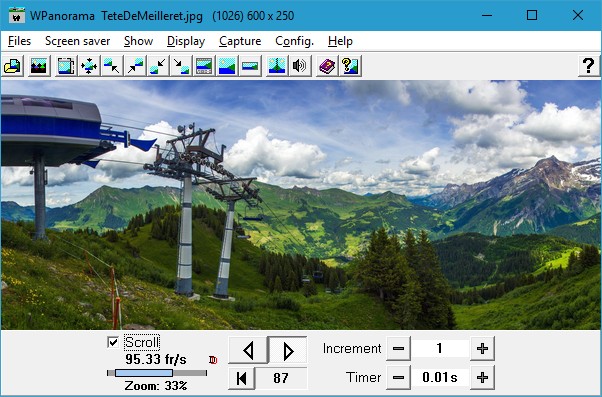Click the reduced-height strip display icon
This screenshot has height=397, width=602.
point(250,66)
